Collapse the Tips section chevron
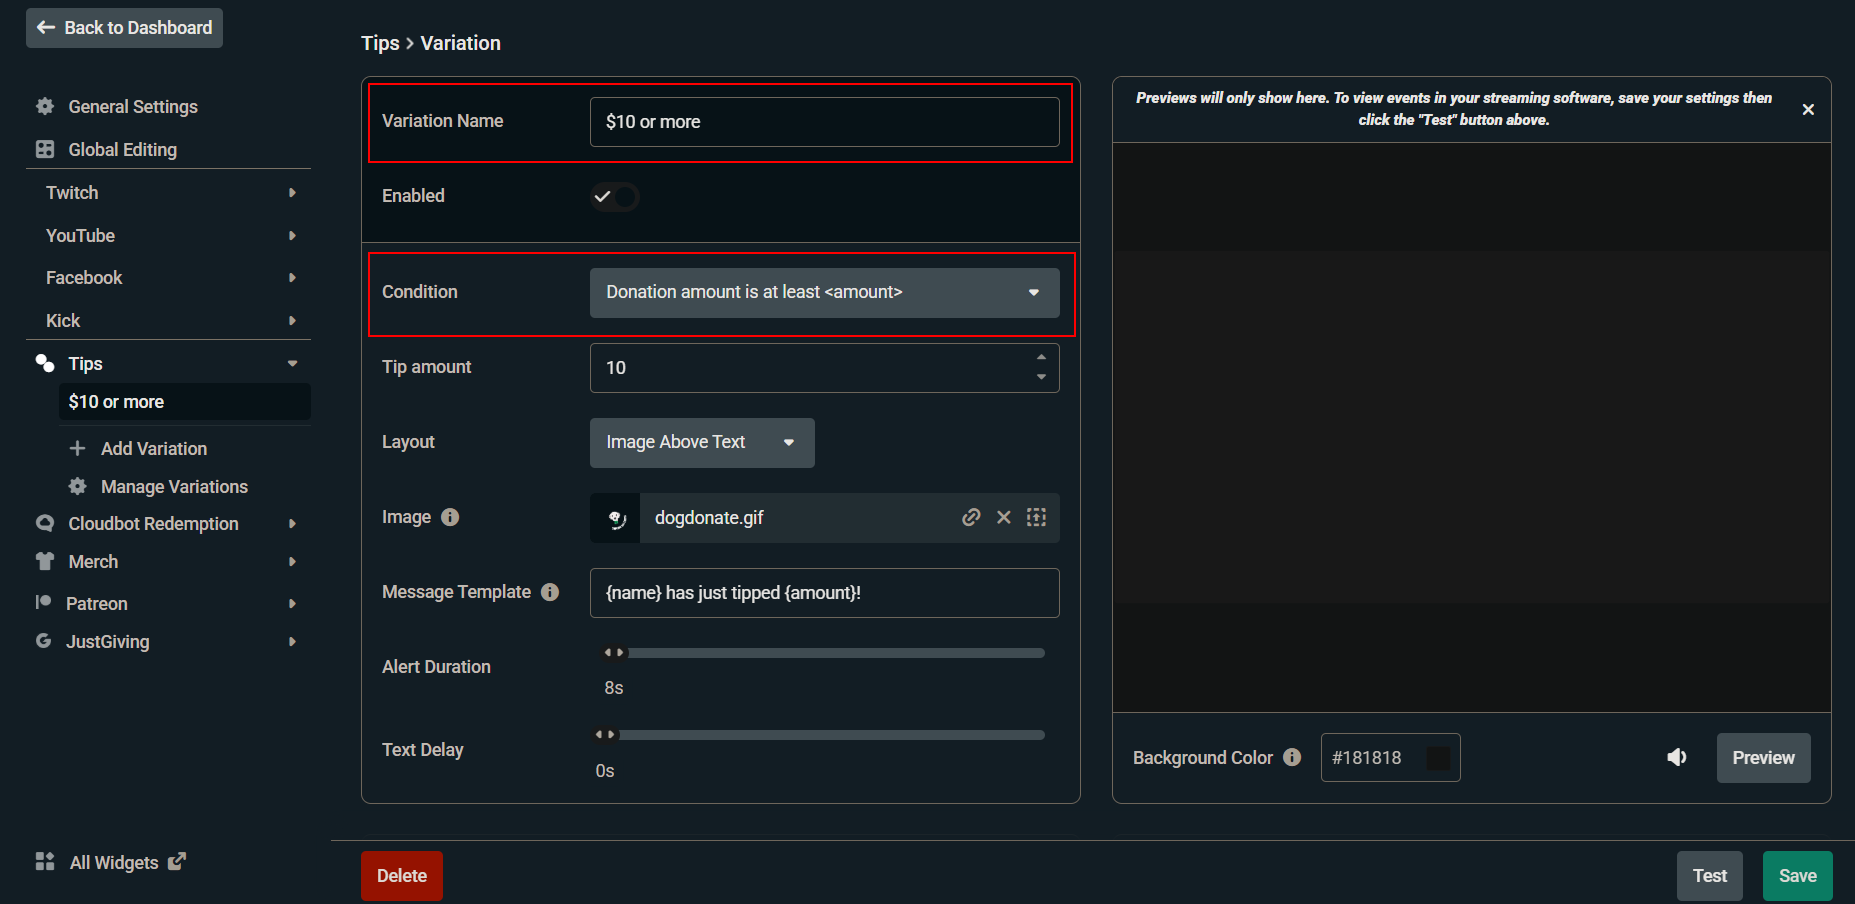Viewport: 1855px width, 904px height. coord(292,363)
